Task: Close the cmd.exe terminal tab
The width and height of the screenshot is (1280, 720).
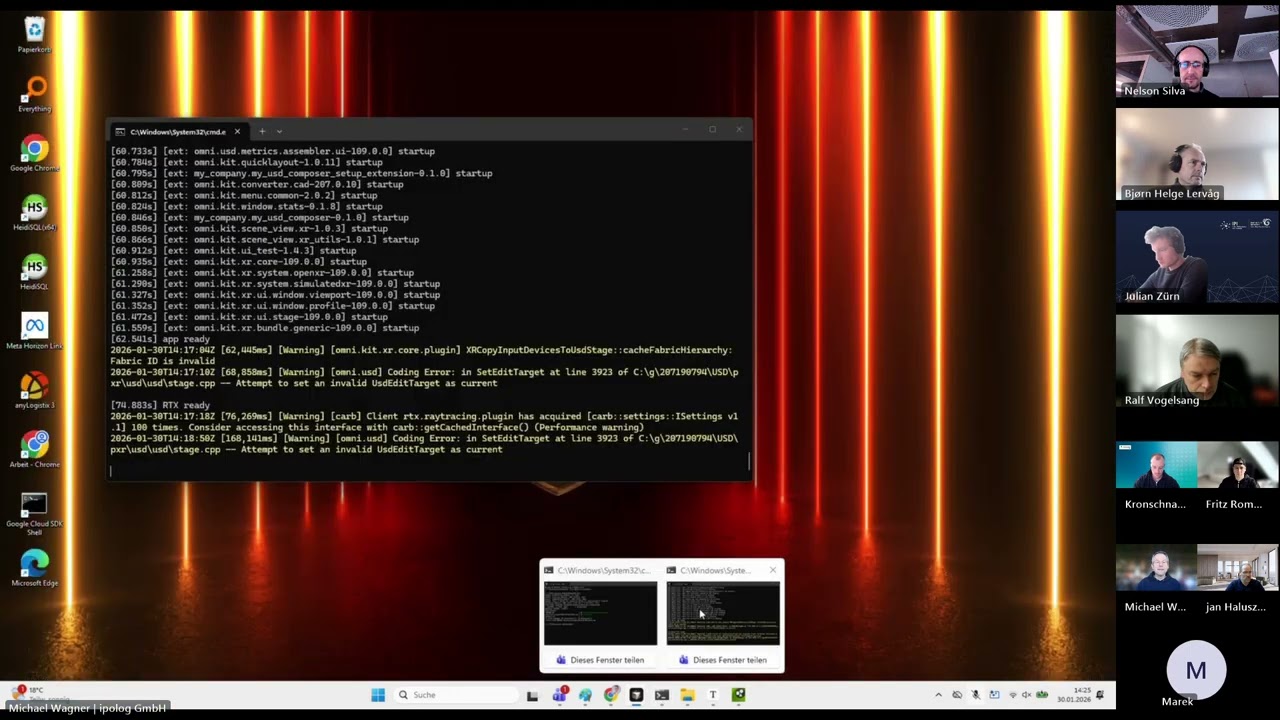Action: [x=237, y=131]
